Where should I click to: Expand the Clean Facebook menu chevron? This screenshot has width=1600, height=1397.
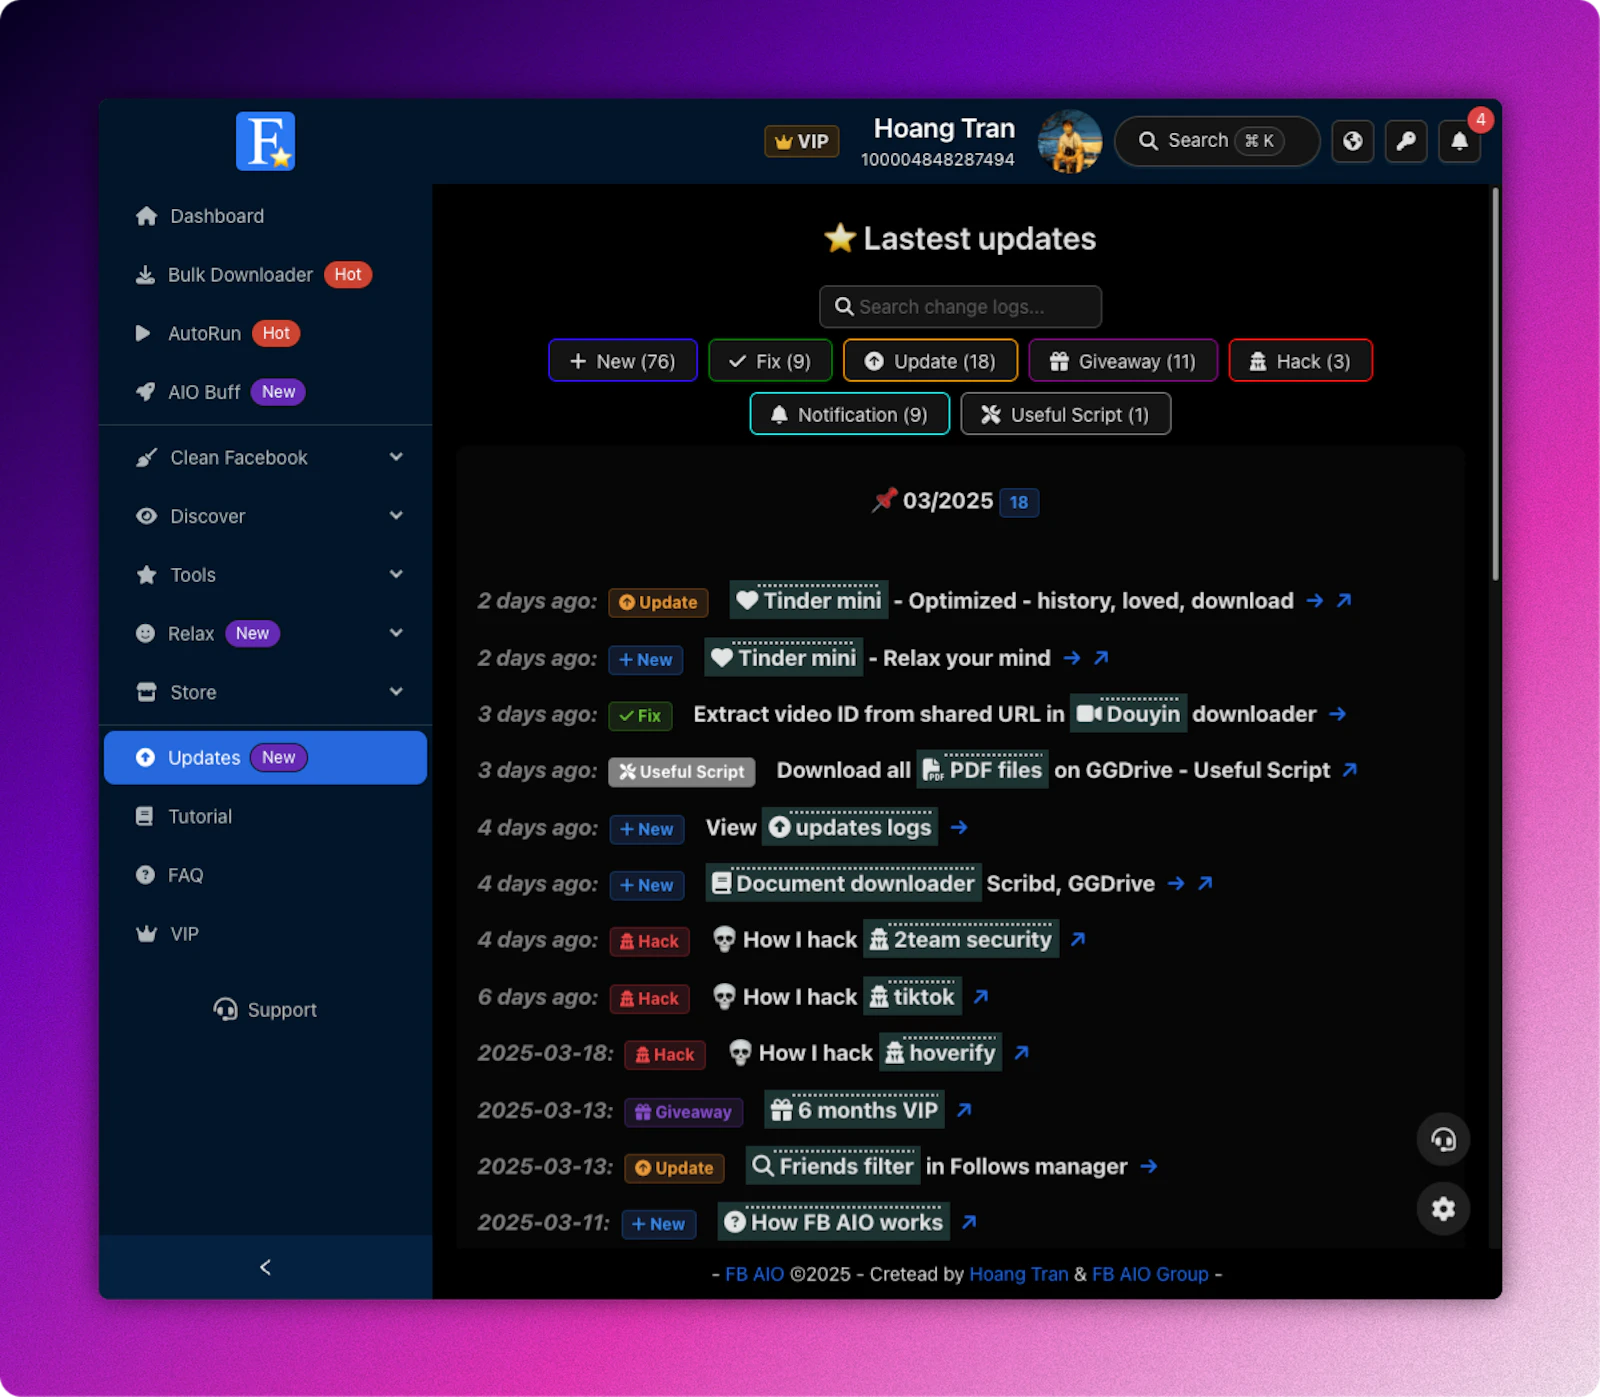coord(396,457)
